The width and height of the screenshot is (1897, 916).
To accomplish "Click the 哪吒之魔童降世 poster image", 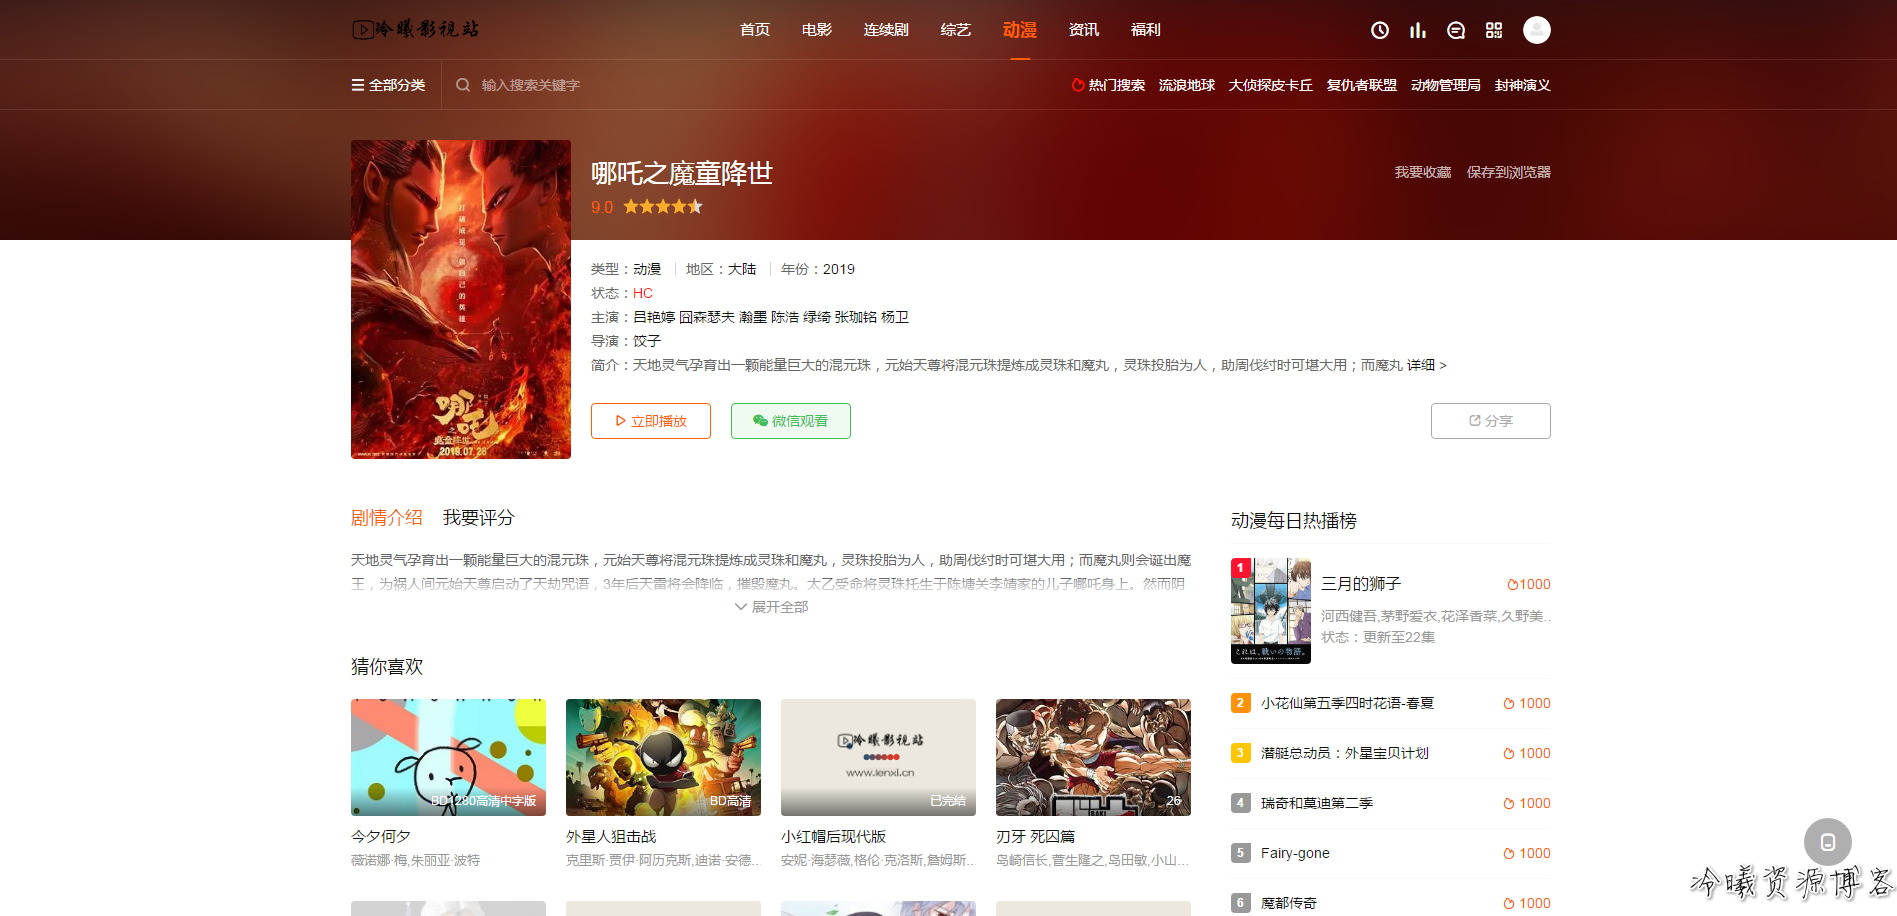I will [x=461, y=299].
